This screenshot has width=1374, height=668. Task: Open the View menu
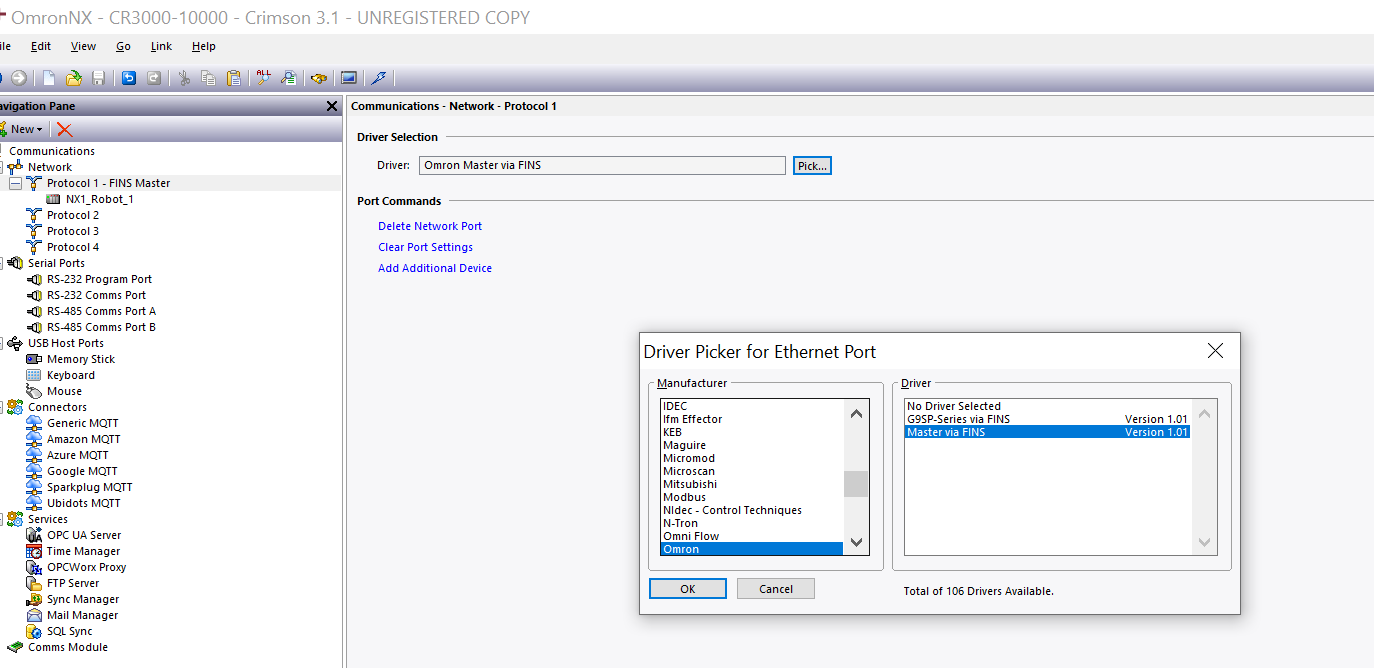click(83, 46)
